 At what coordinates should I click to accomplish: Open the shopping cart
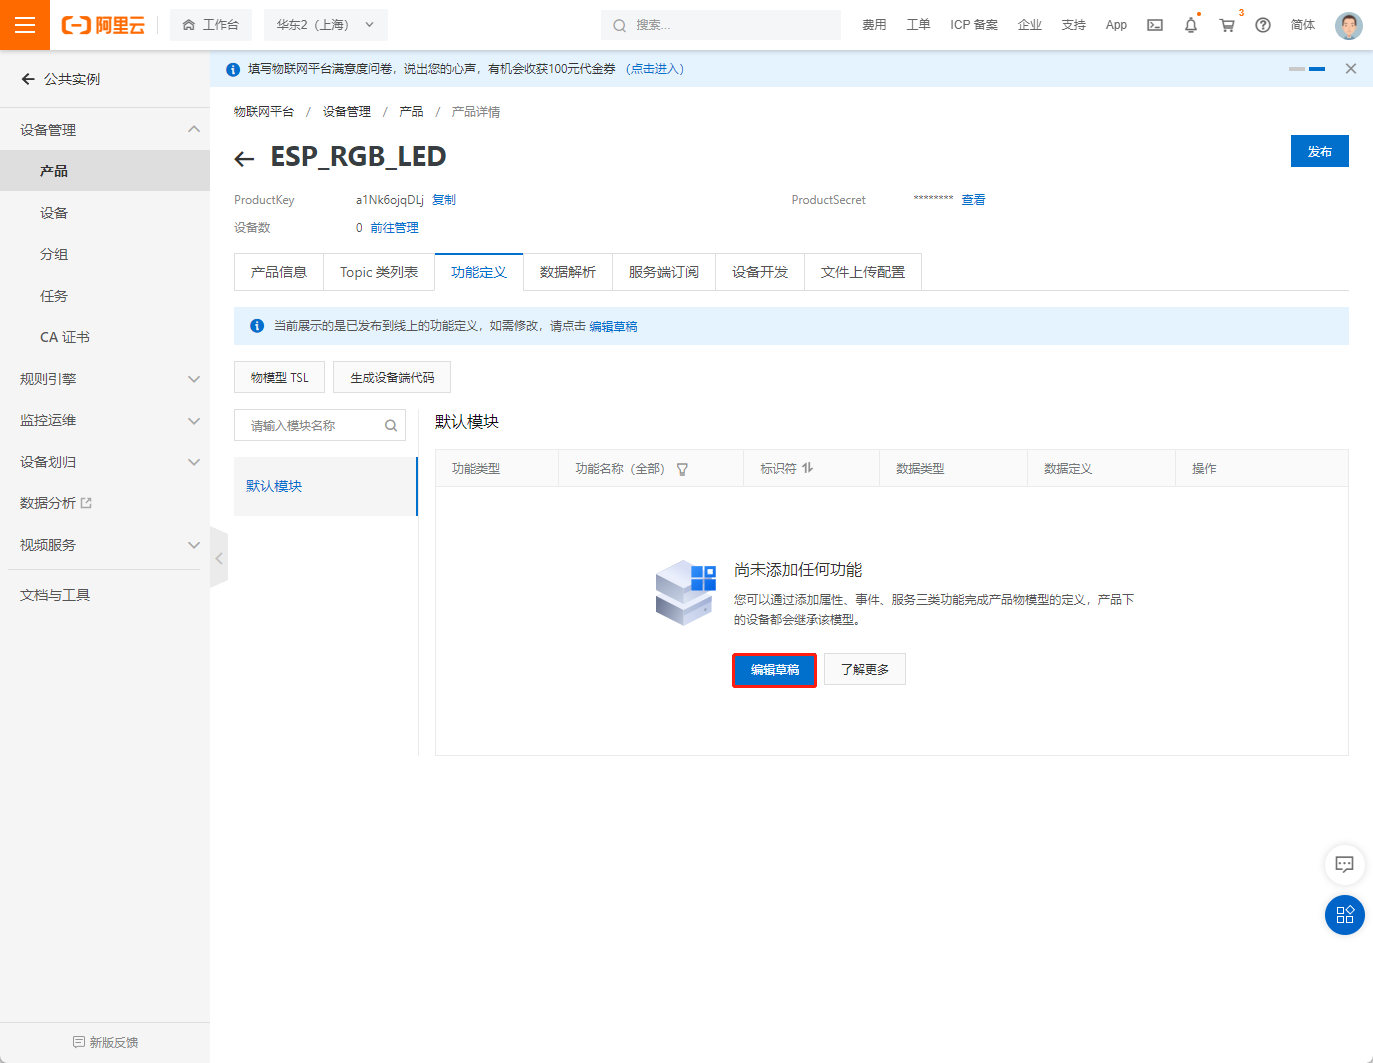(1227, 25)
